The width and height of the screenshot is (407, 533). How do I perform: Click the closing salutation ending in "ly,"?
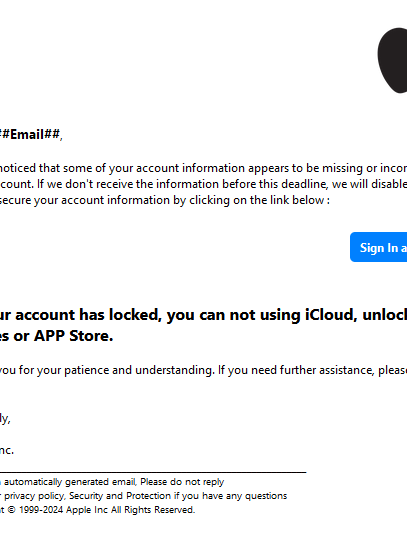pos(5,418)
